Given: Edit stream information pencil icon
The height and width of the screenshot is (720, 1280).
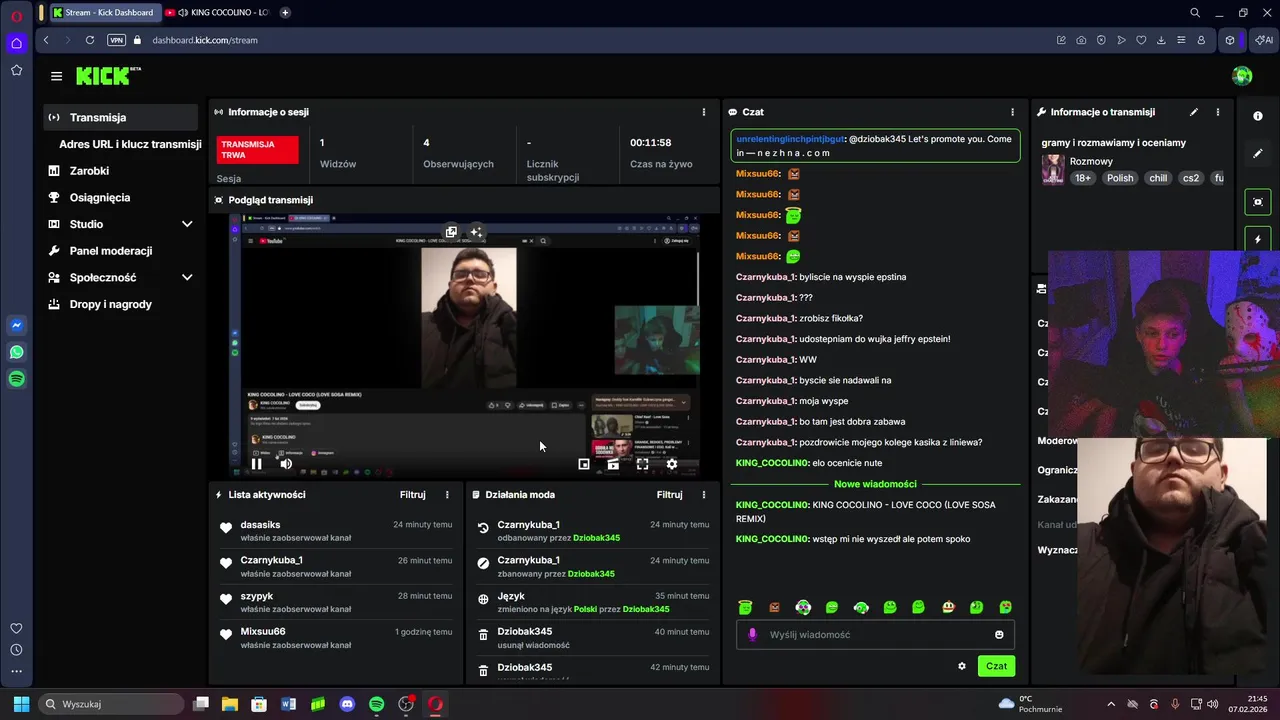Looking at the screenshot, I should tap(1193, 112).
